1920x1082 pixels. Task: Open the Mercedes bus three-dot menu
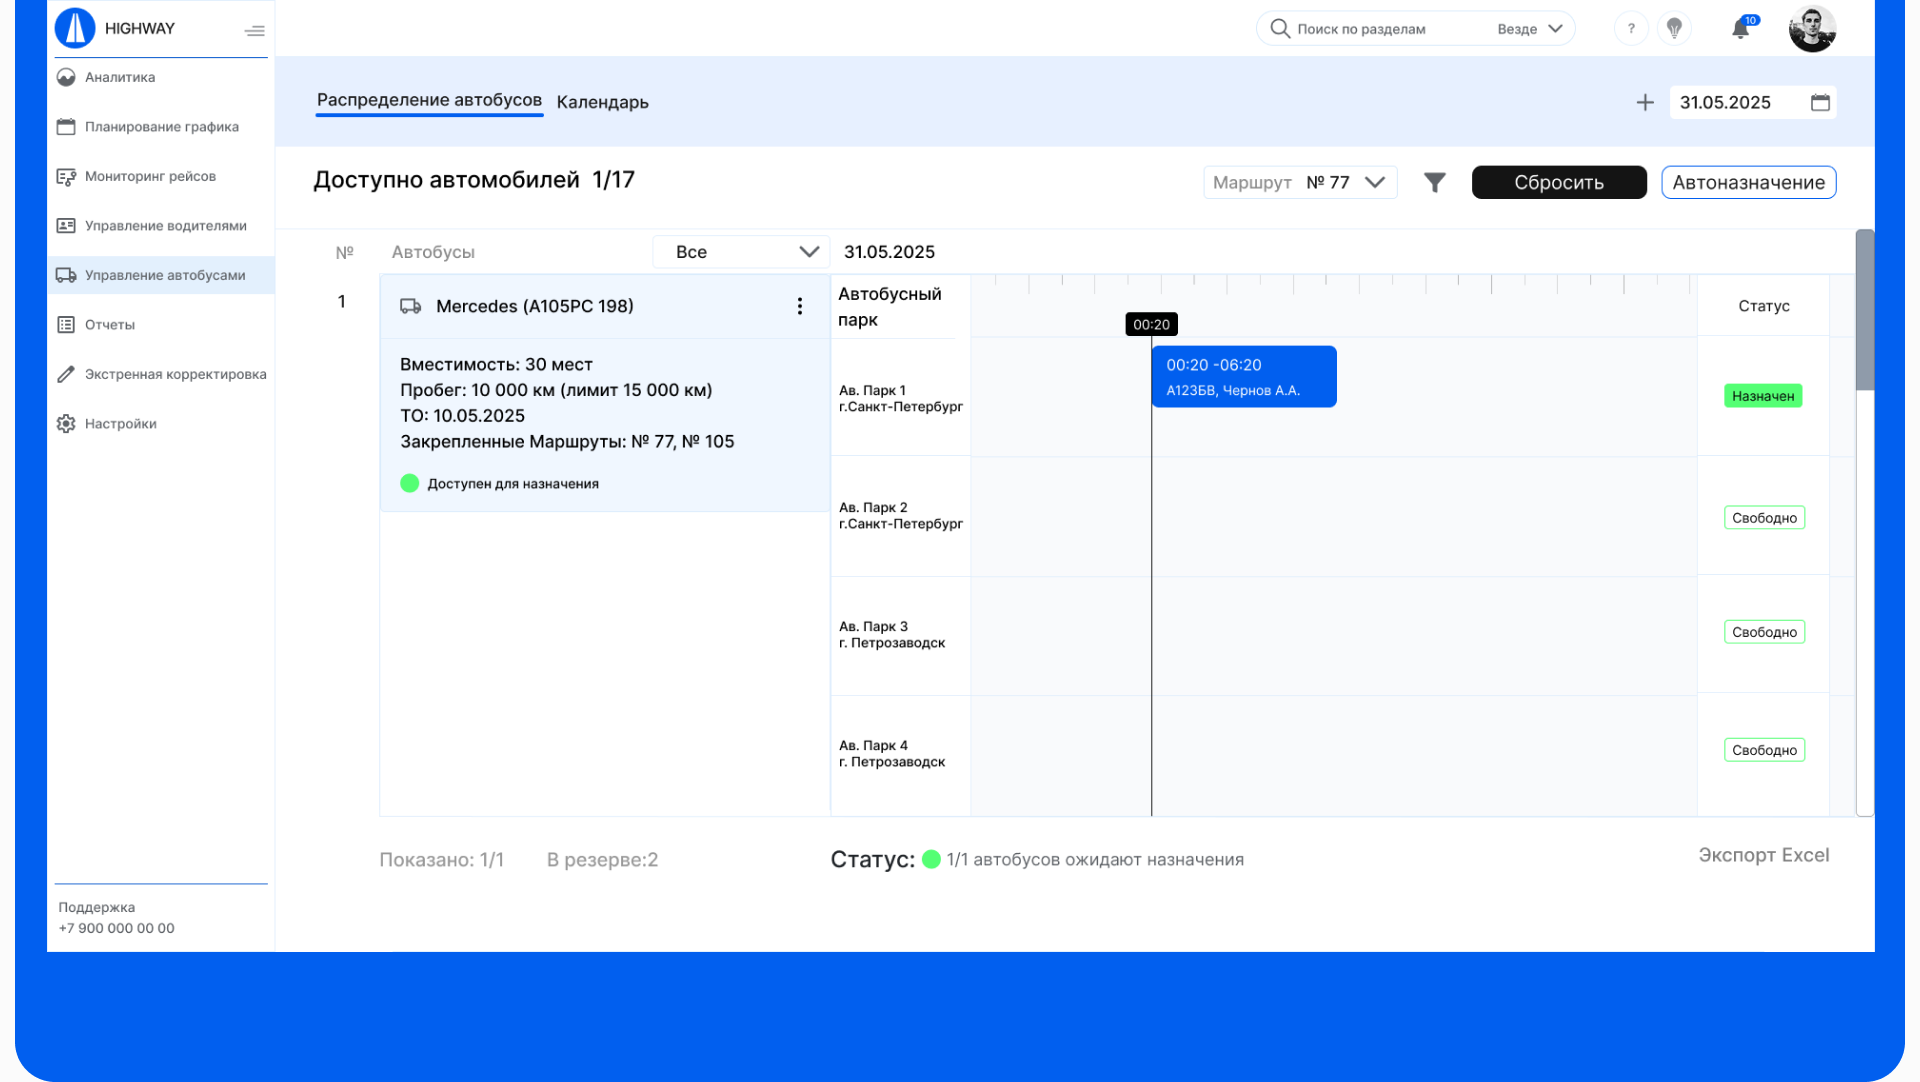pos(800,306)
